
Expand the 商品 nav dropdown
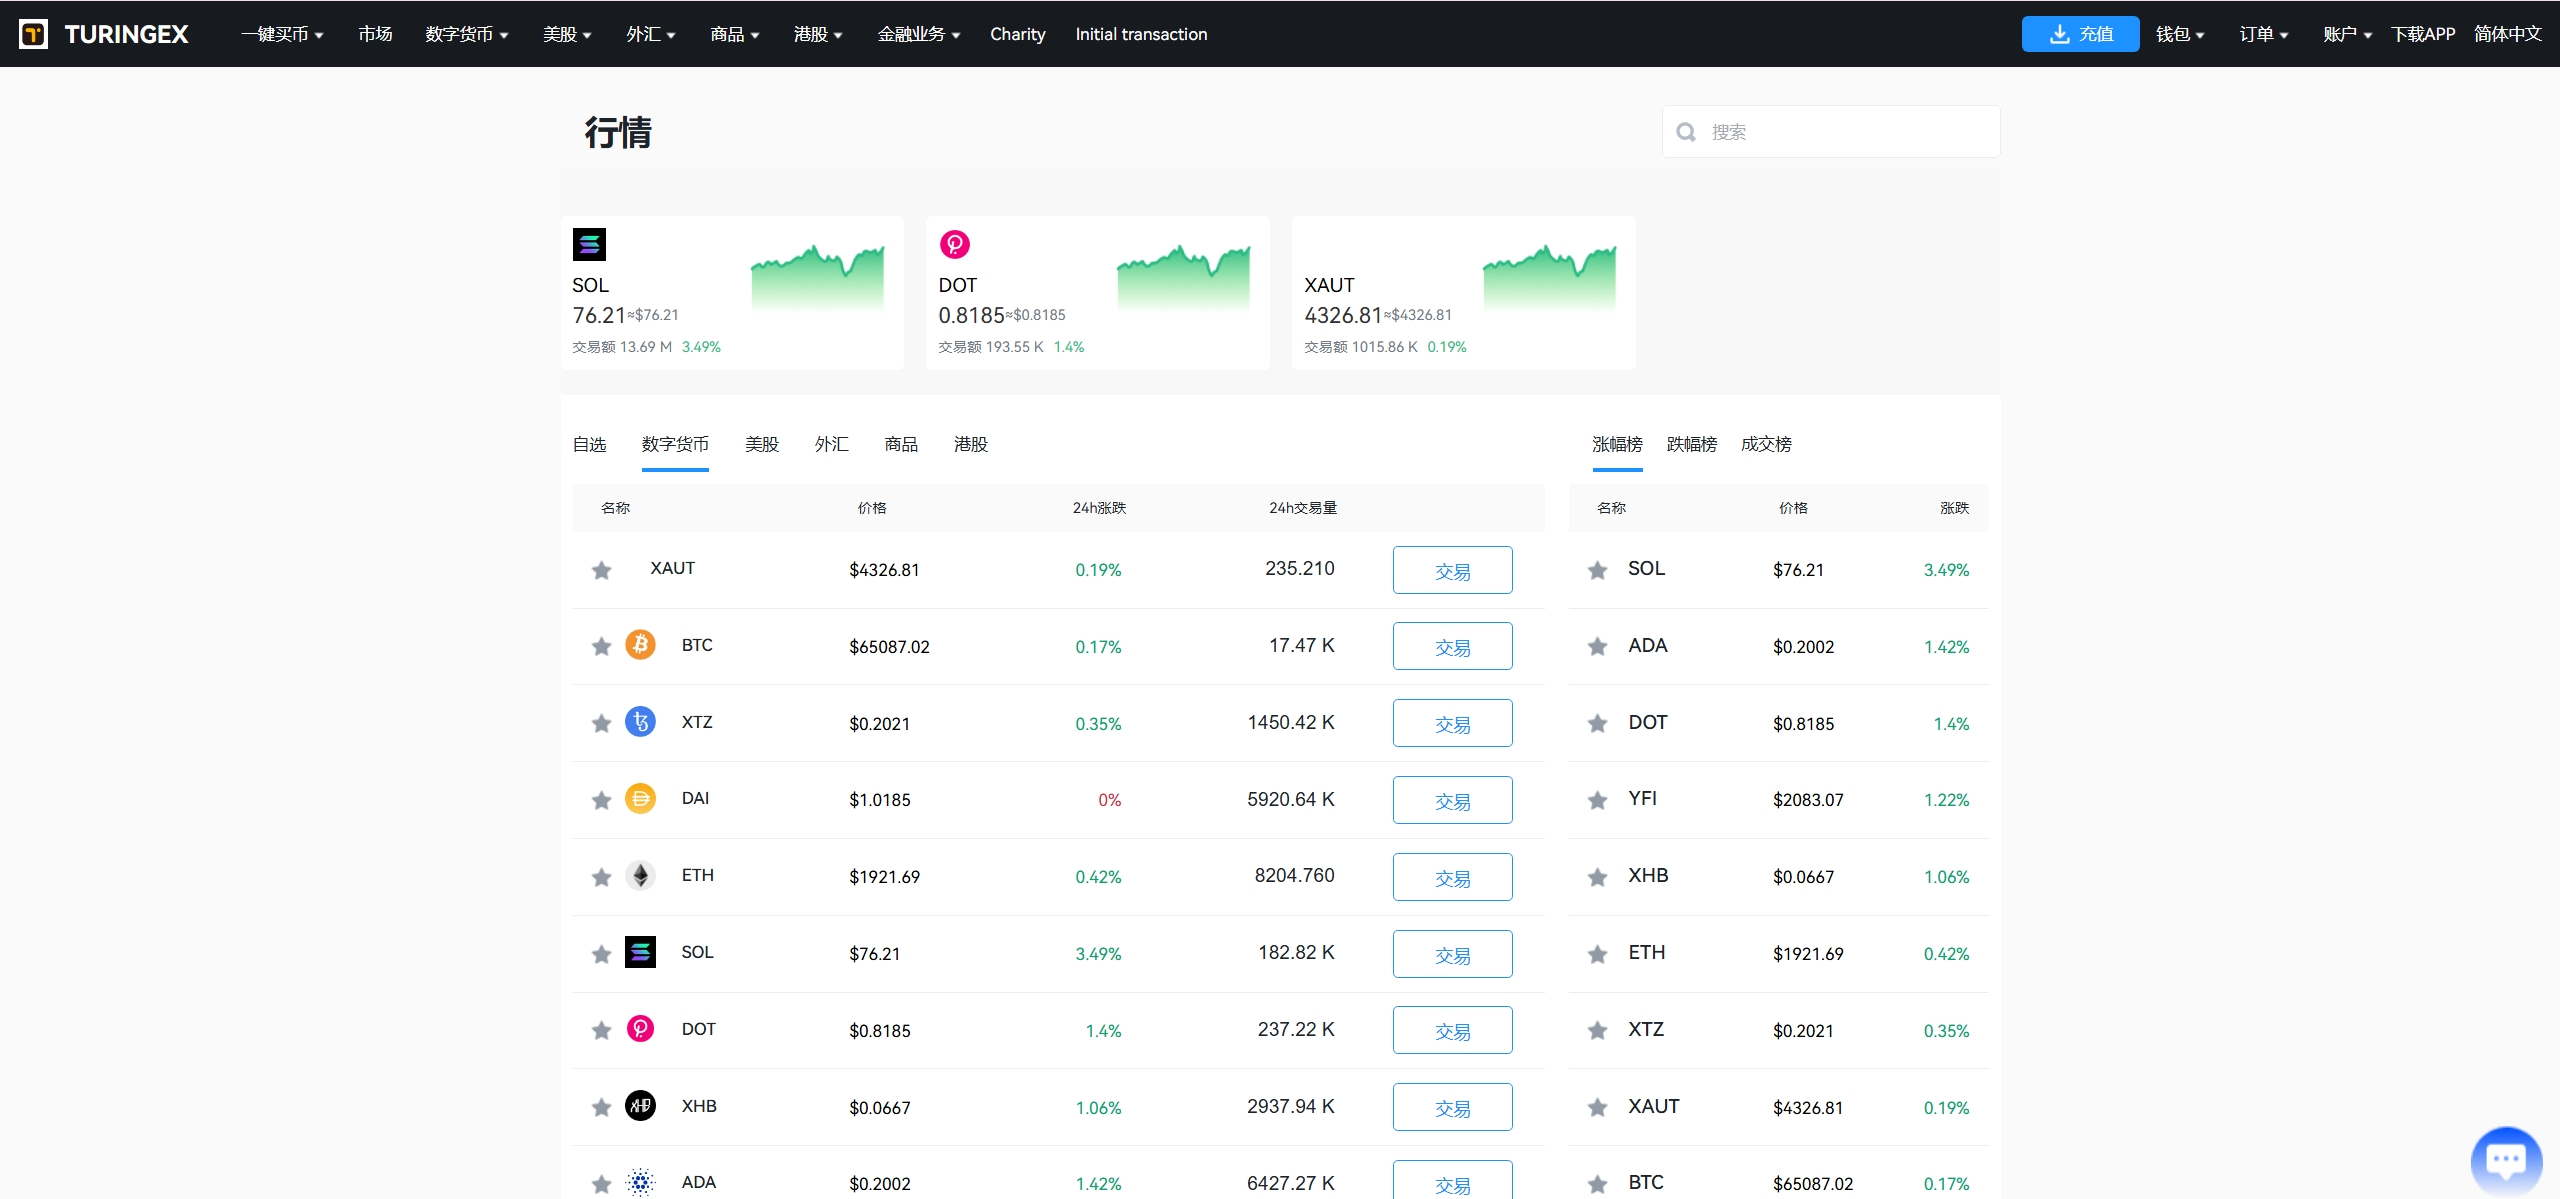point(735,34)
